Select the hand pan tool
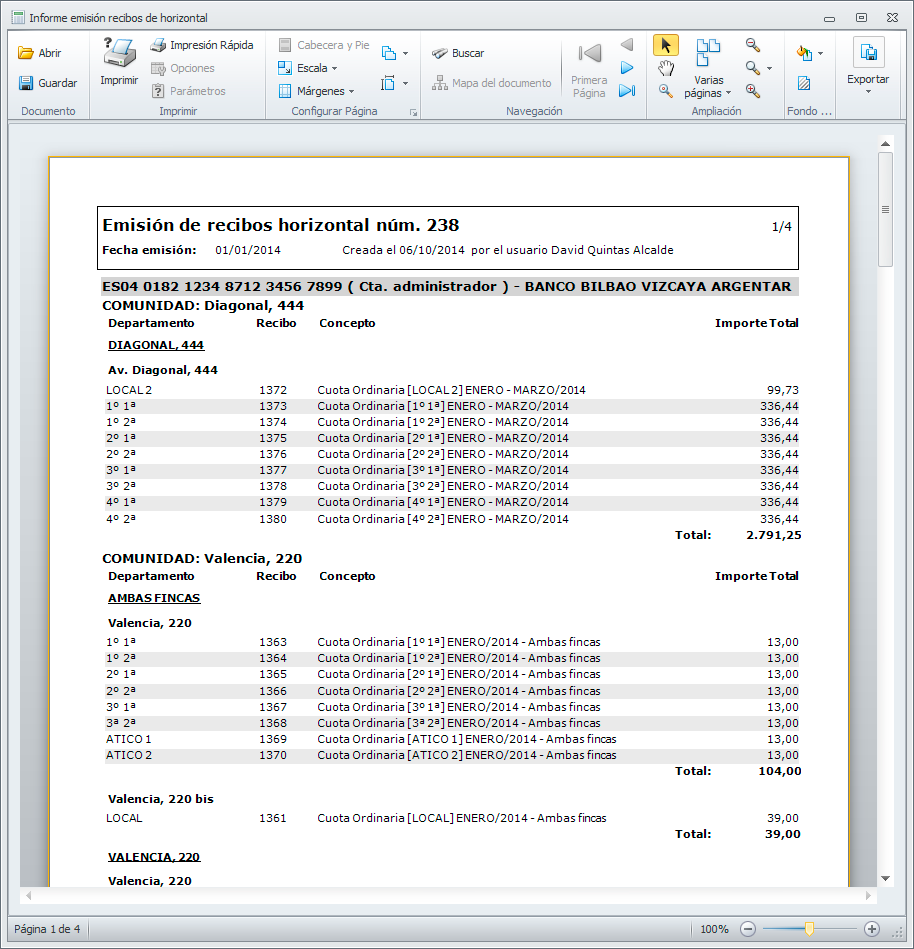Screen dimensions: 914x949 [x=666, y=68]
